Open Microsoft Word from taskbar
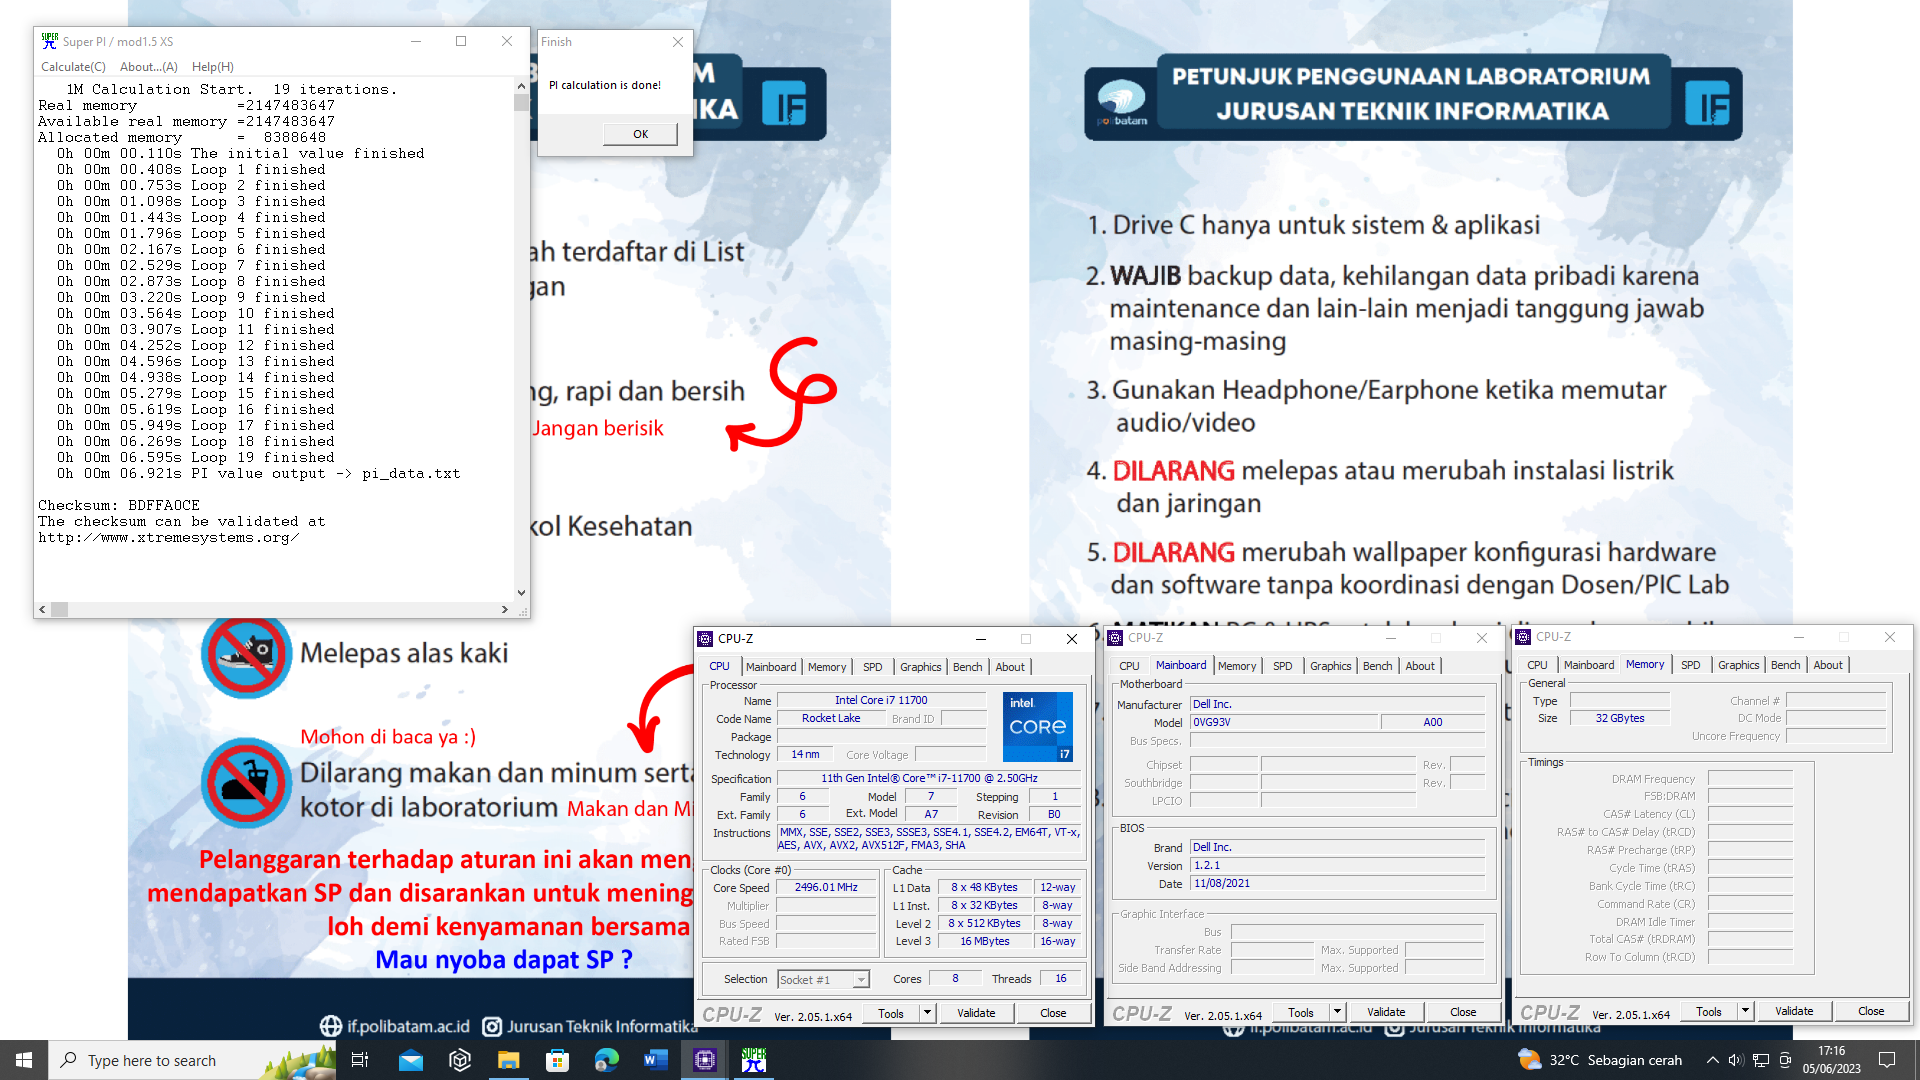 [655, 1060]
